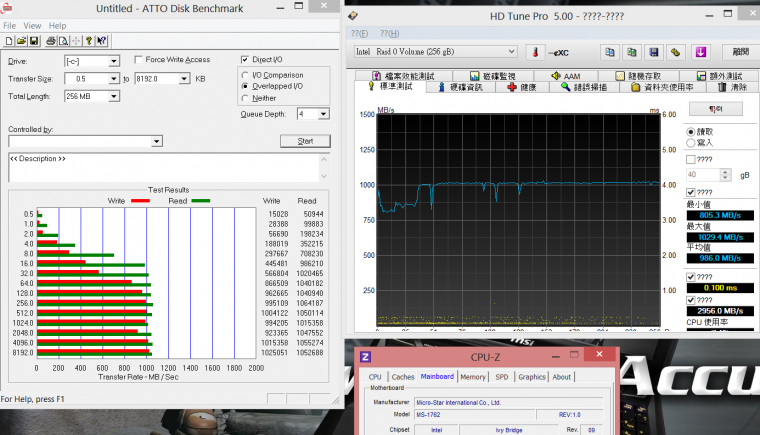Open the View menu in ATTO
This screenshot has width=760, height=435.
(x=32, y=25)
